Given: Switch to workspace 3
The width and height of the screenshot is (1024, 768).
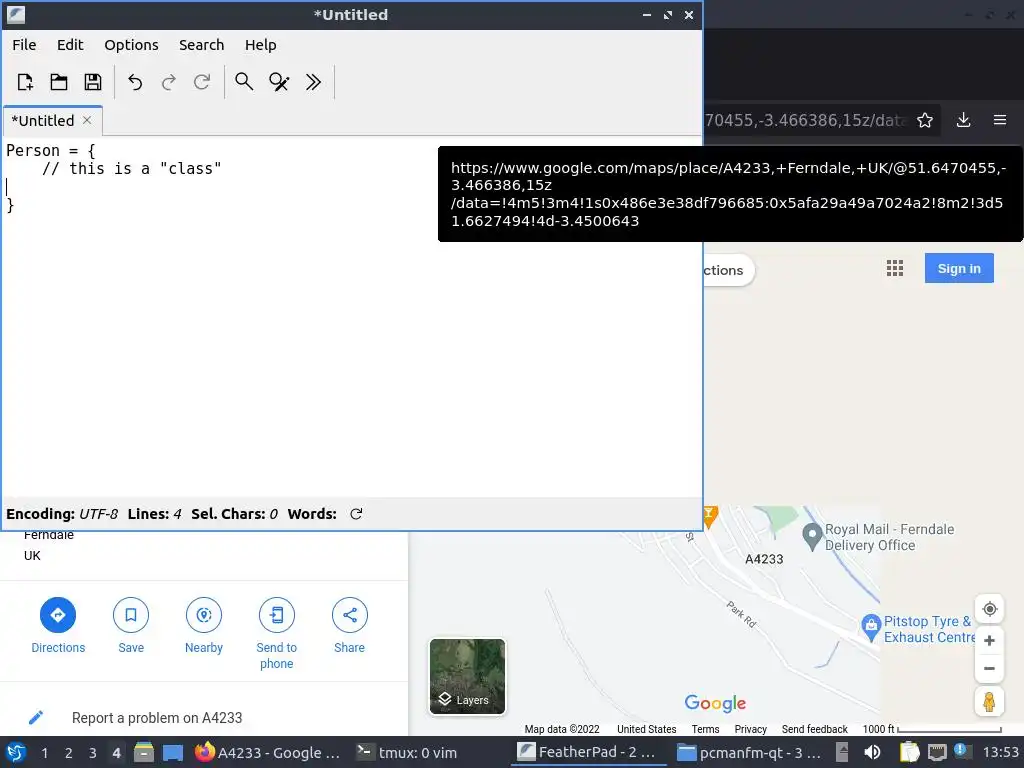Looking at the screenshot, I should [x=93, y=753].
